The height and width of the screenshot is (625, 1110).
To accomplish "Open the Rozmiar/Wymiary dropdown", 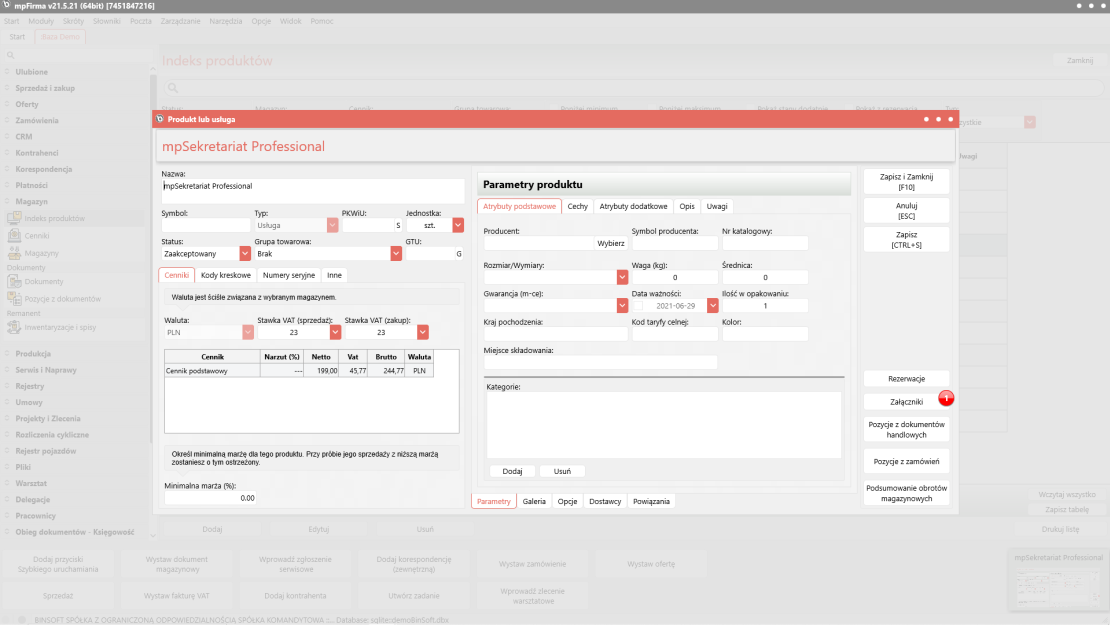I will click(x=622, y=277).
